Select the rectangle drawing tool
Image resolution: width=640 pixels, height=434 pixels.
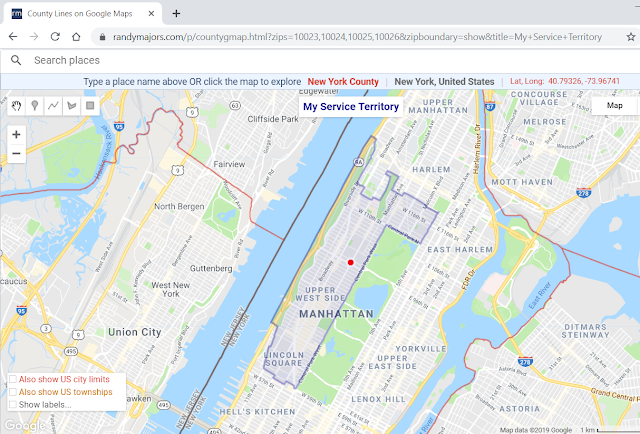point(90,106)
